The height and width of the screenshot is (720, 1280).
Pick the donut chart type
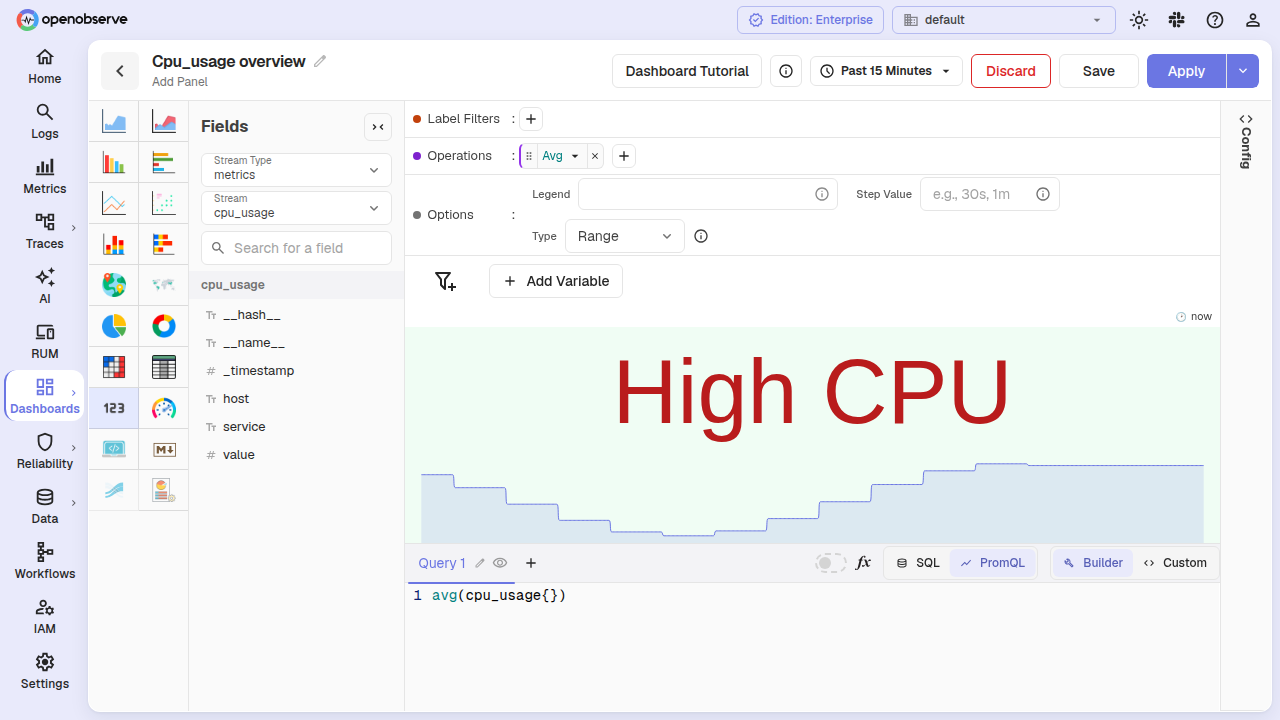pyautogui.click(x=164, y=326)
